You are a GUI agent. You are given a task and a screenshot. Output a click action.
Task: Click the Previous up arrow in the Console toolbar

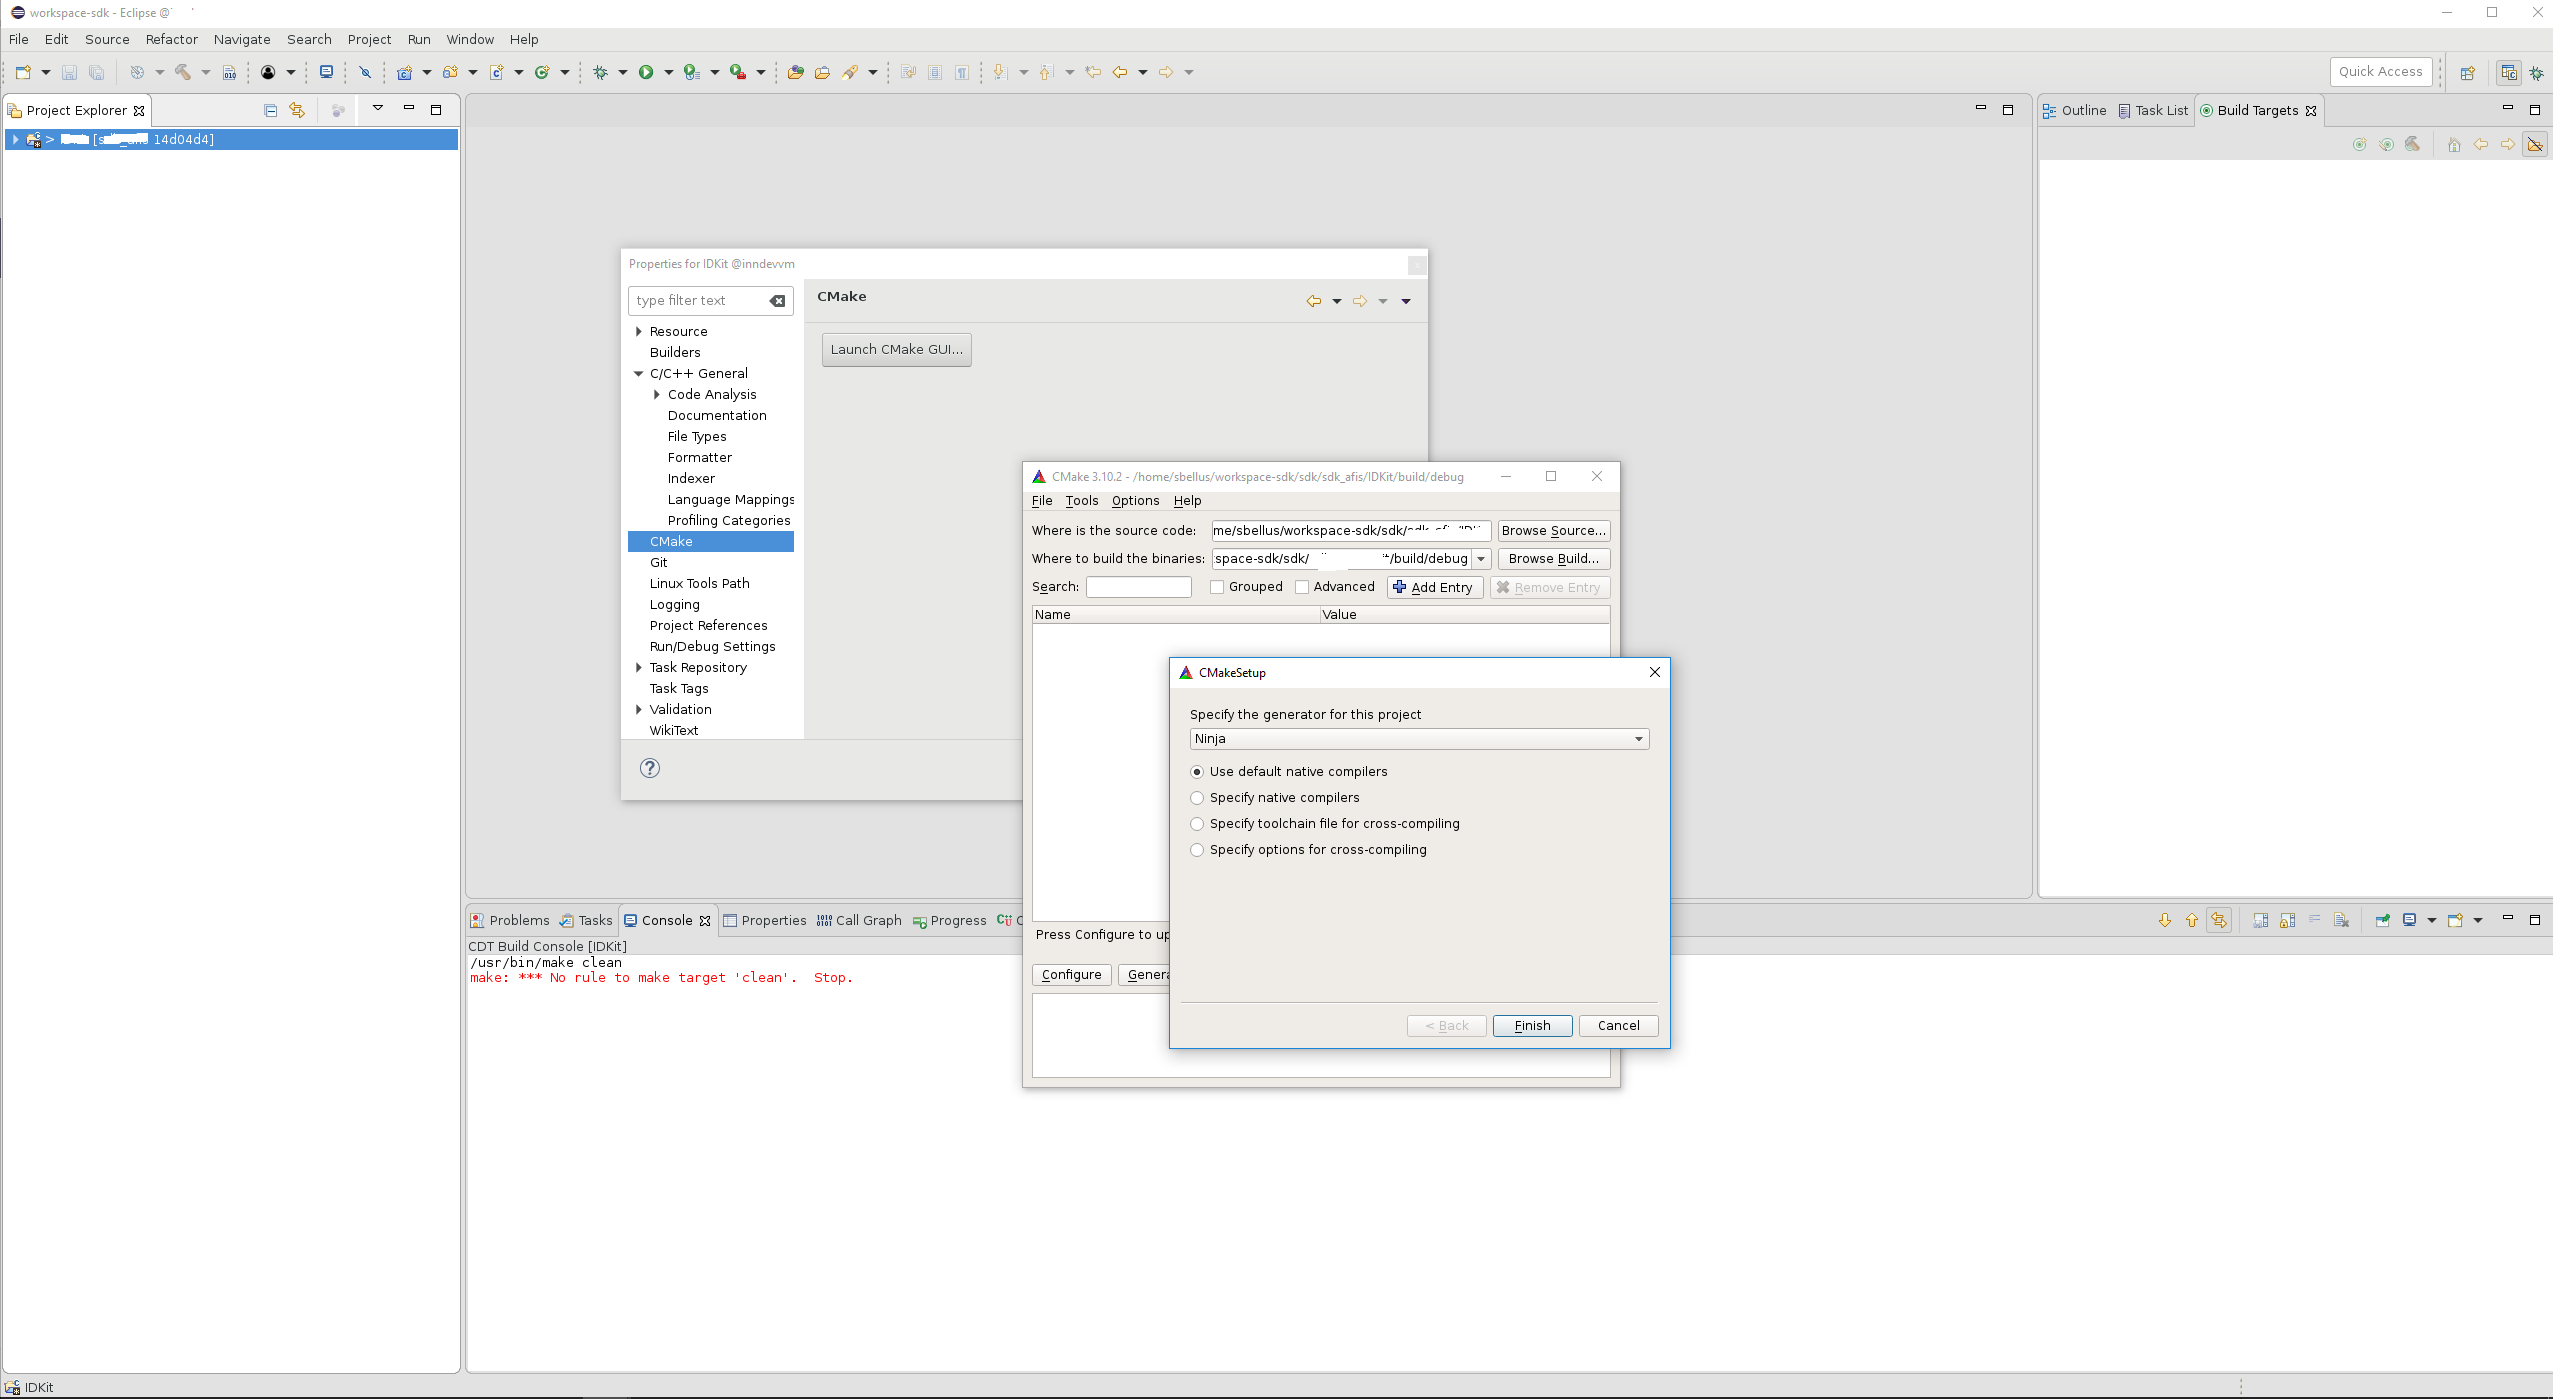coord(2192,920)
